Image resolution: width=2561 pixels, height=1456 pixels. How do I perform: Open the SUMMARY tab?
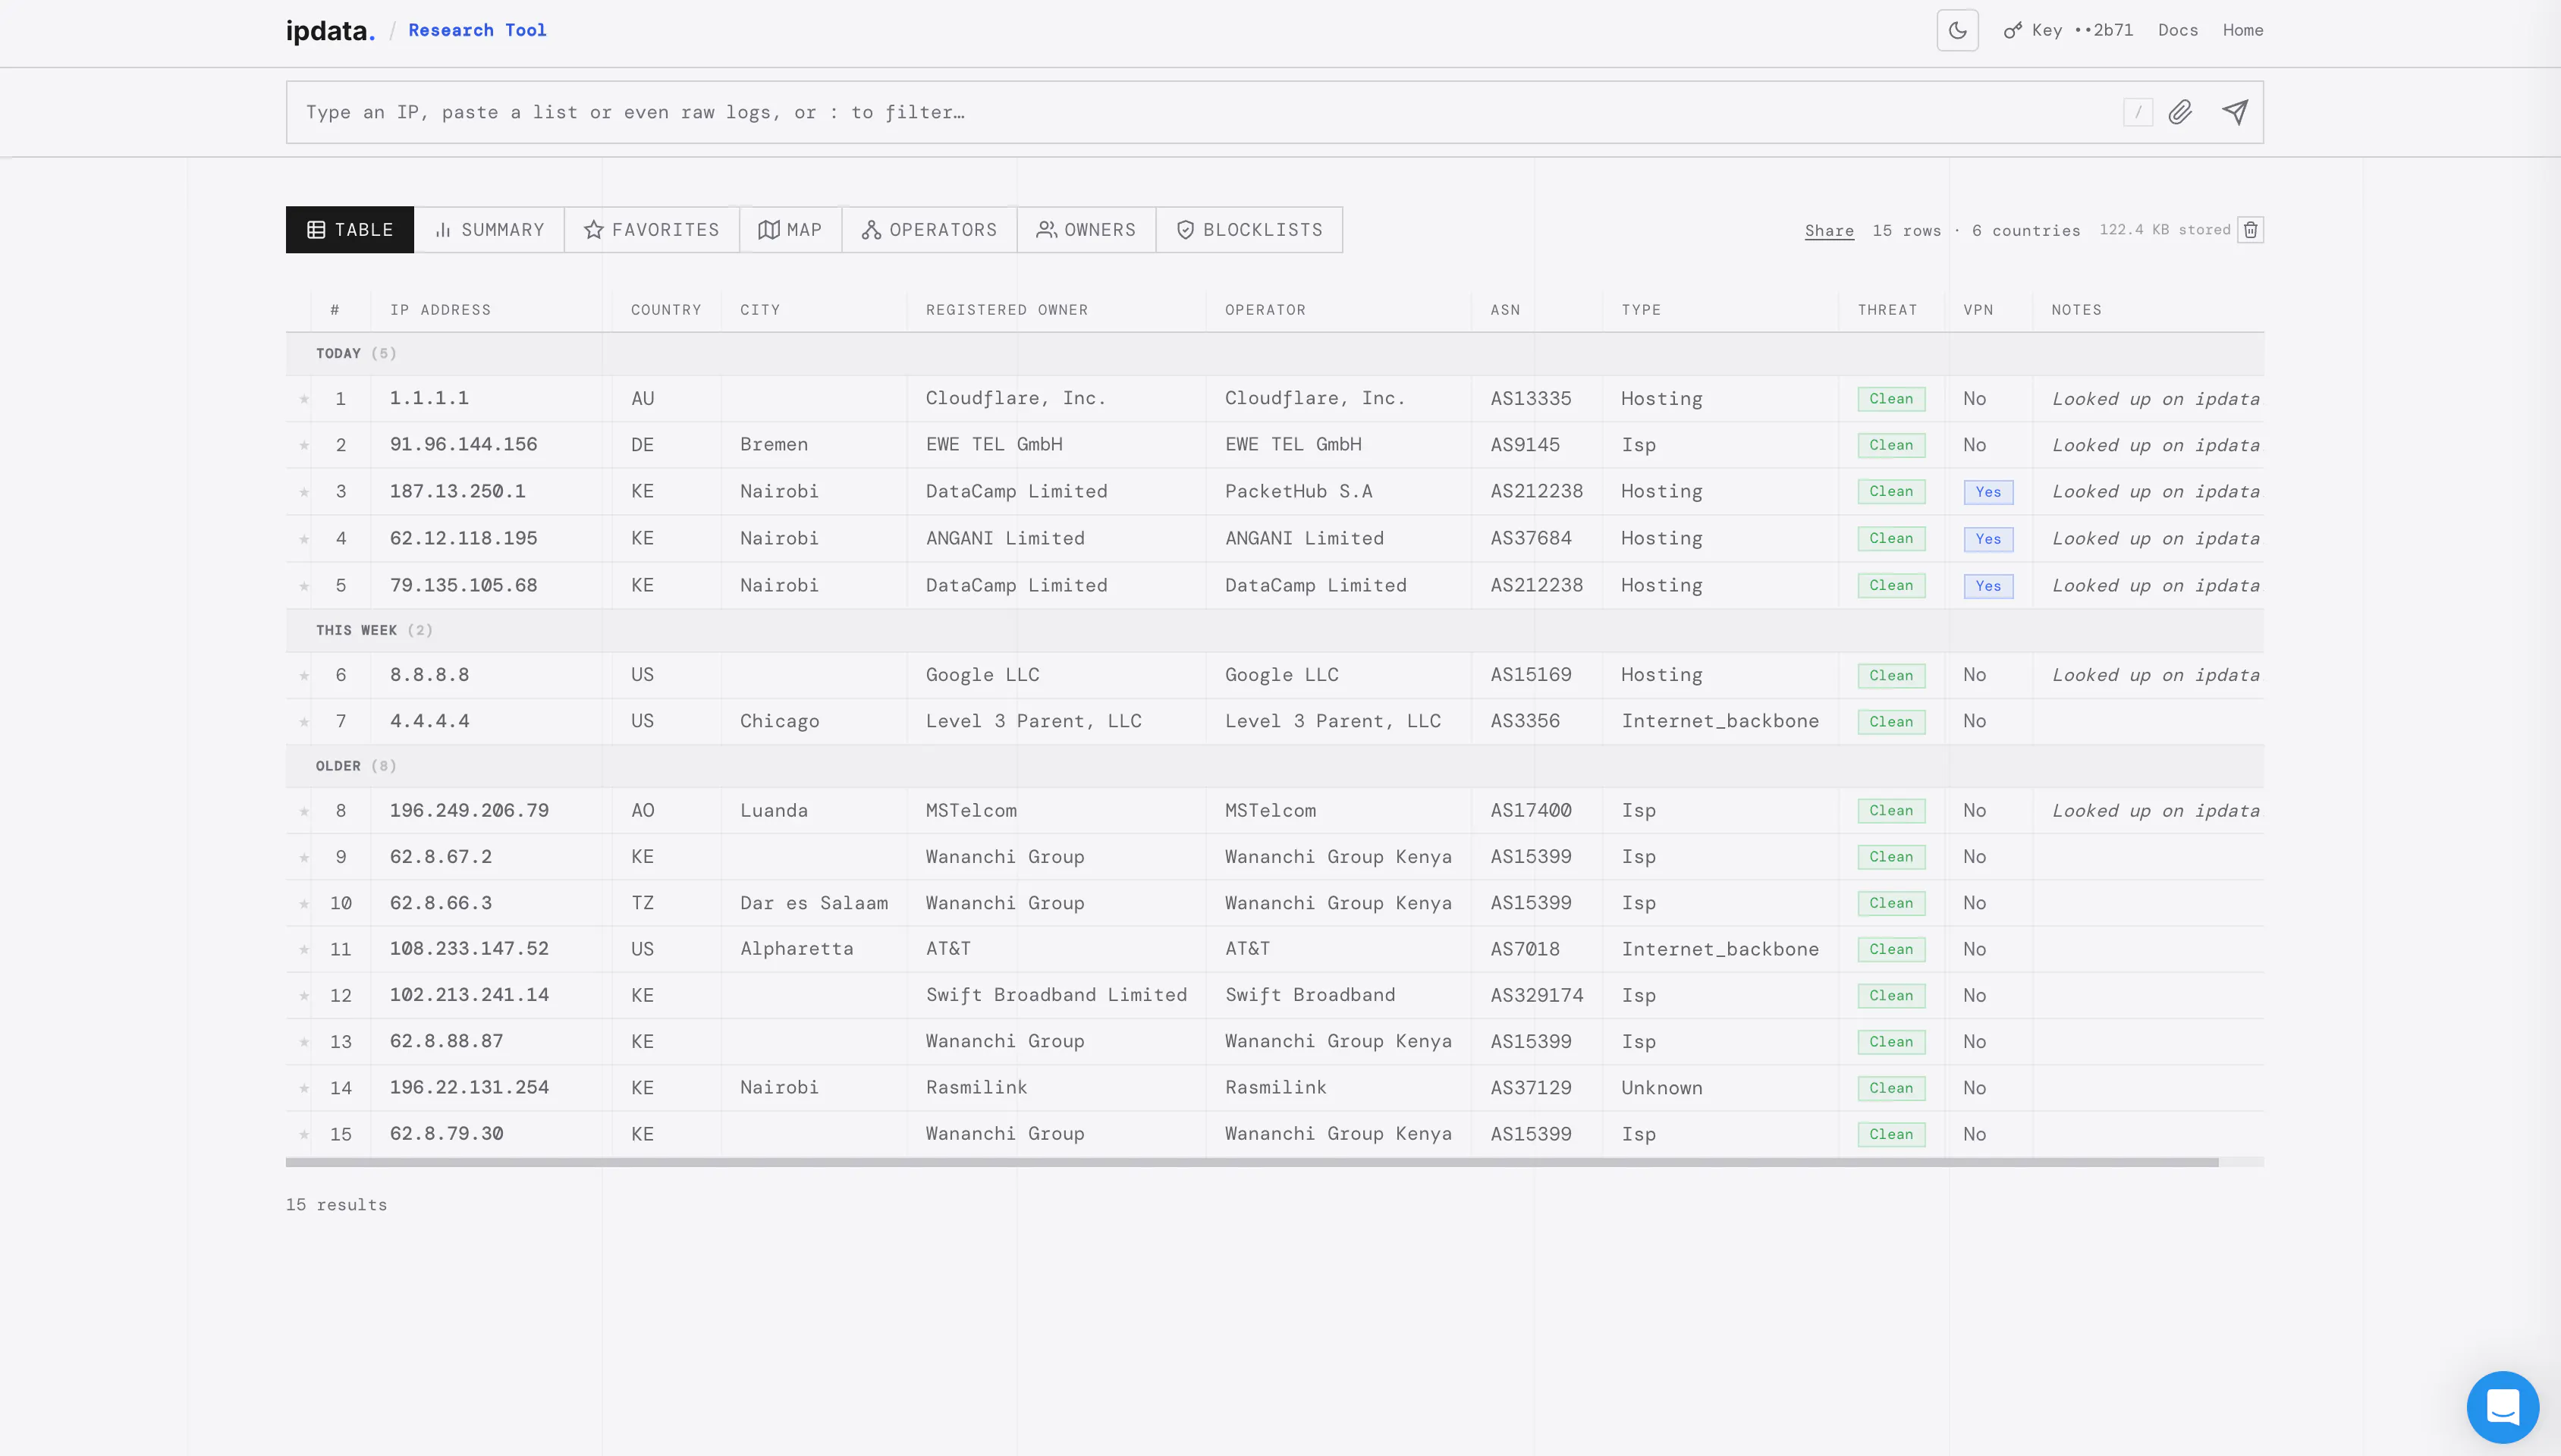[x=490, y=230]
